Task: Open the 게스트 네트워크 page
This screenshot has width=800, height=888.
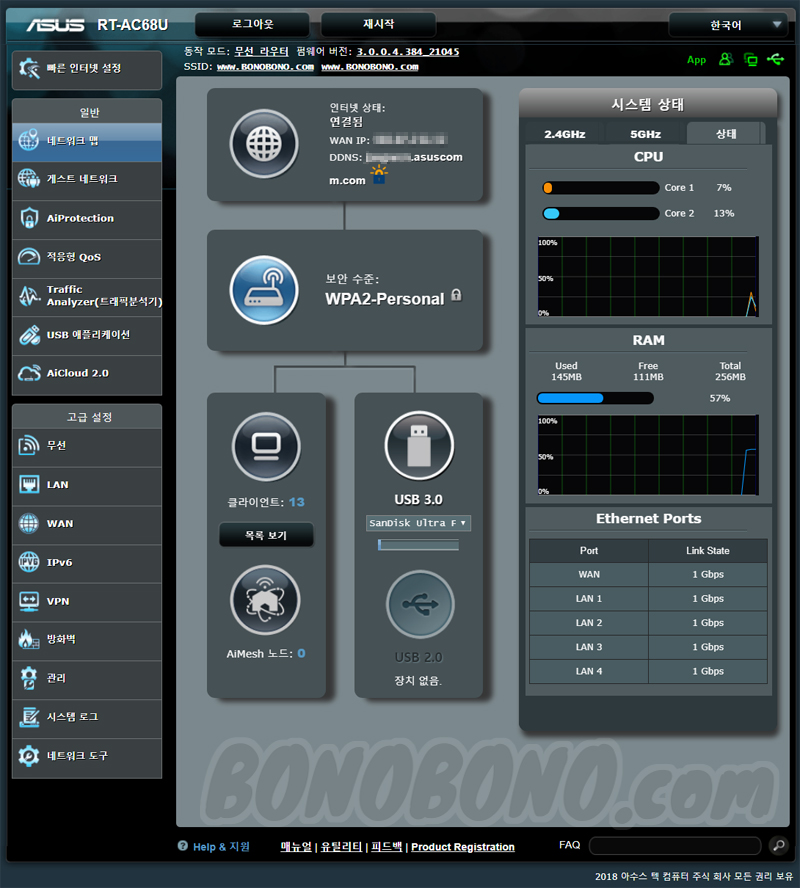Action: [87, 180]
